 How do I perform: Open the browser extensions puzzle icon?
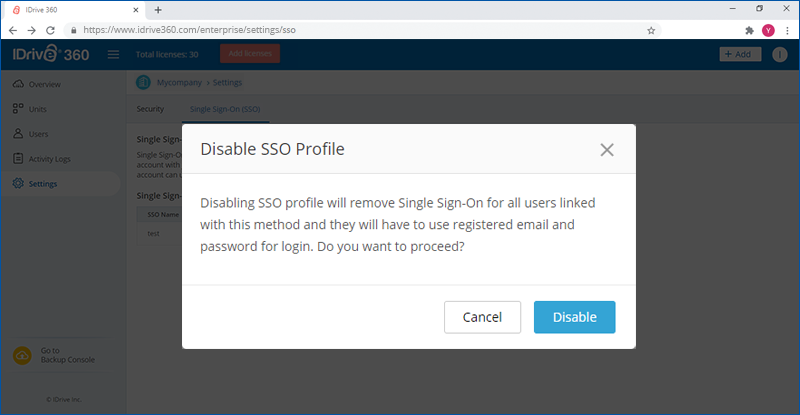tap(749, 30)
